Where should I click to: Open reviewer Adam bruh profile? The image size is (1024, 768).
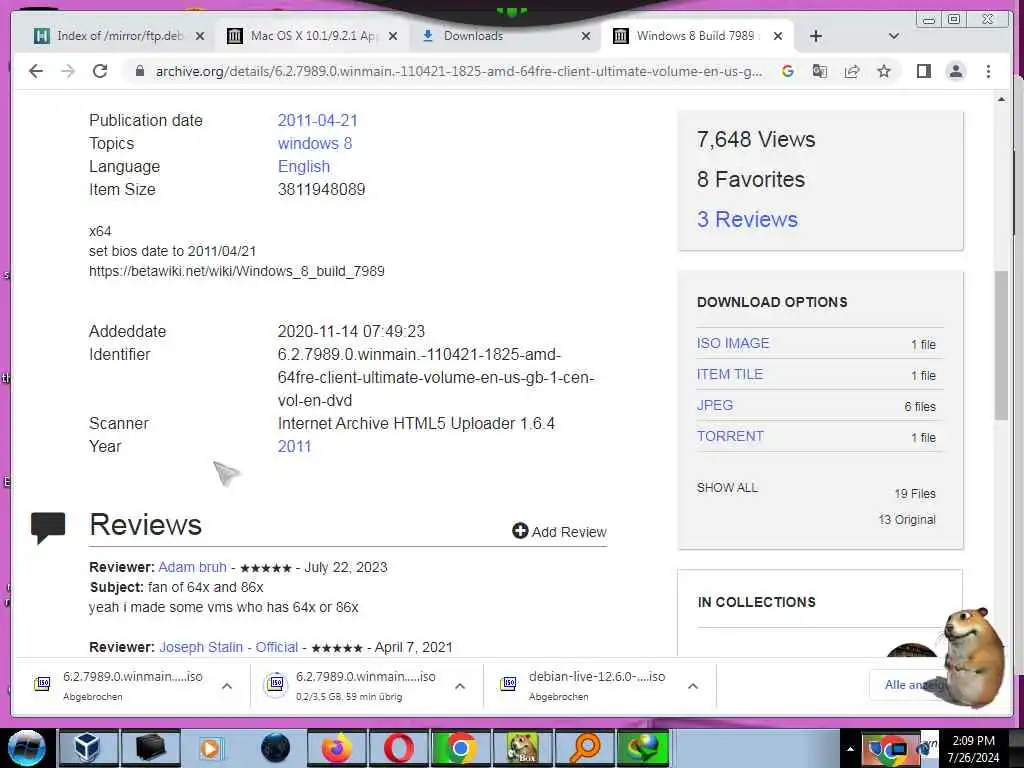192,568
